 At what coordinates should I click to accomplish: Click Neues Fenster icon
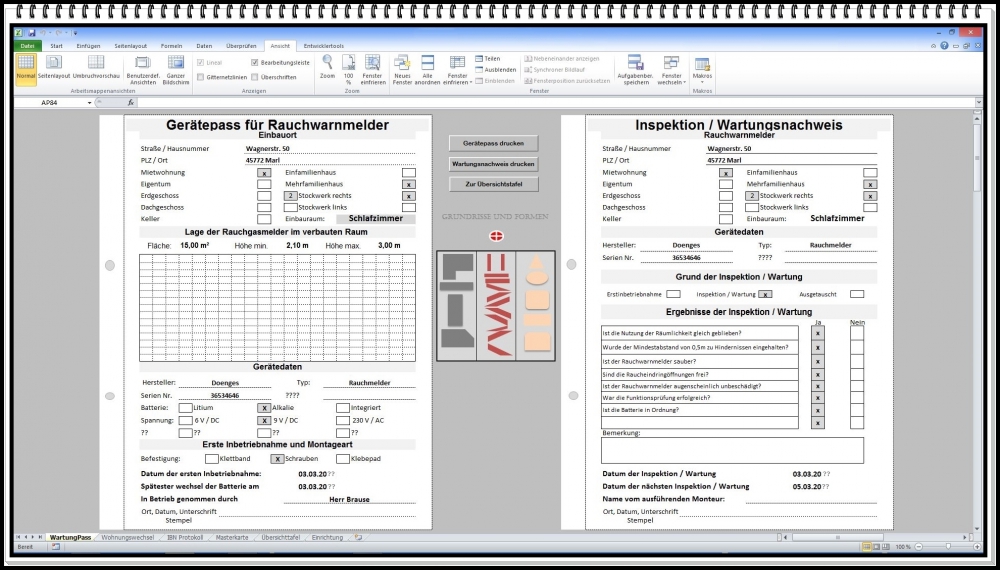(403, 66)
